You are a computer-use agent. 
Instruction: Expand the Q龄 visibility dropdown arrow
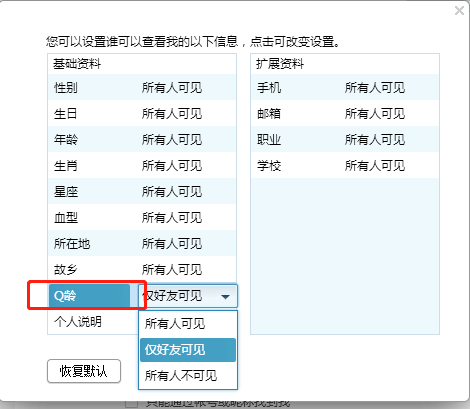point(225,296)
